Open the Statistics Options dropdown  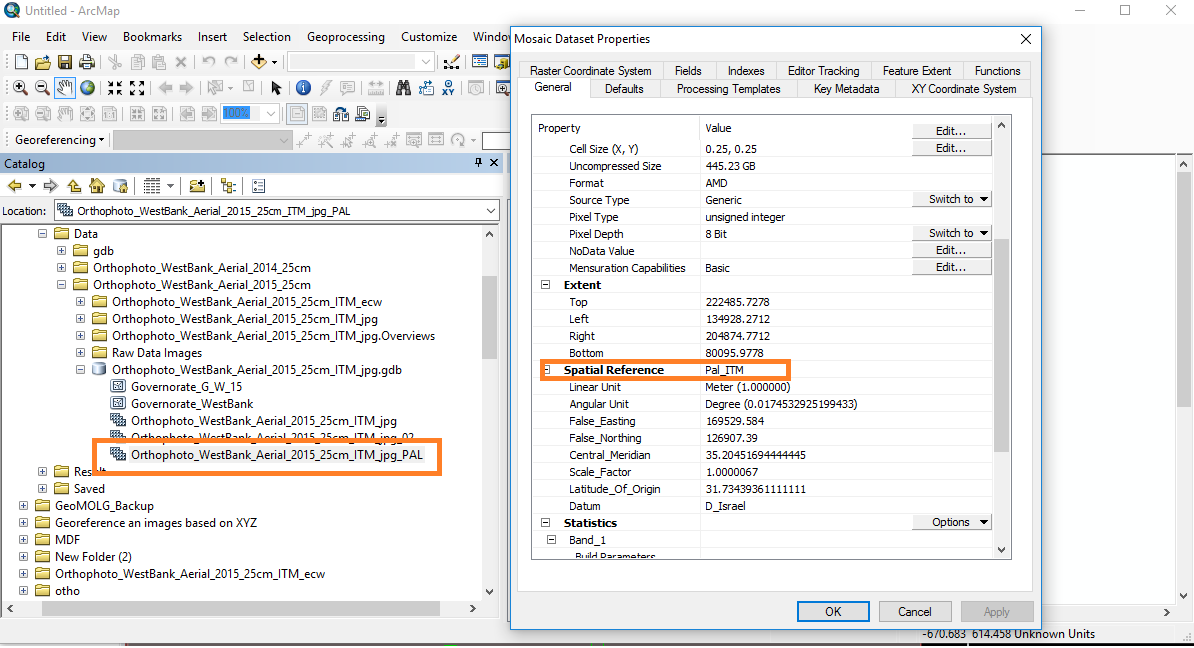coord(952,522)
